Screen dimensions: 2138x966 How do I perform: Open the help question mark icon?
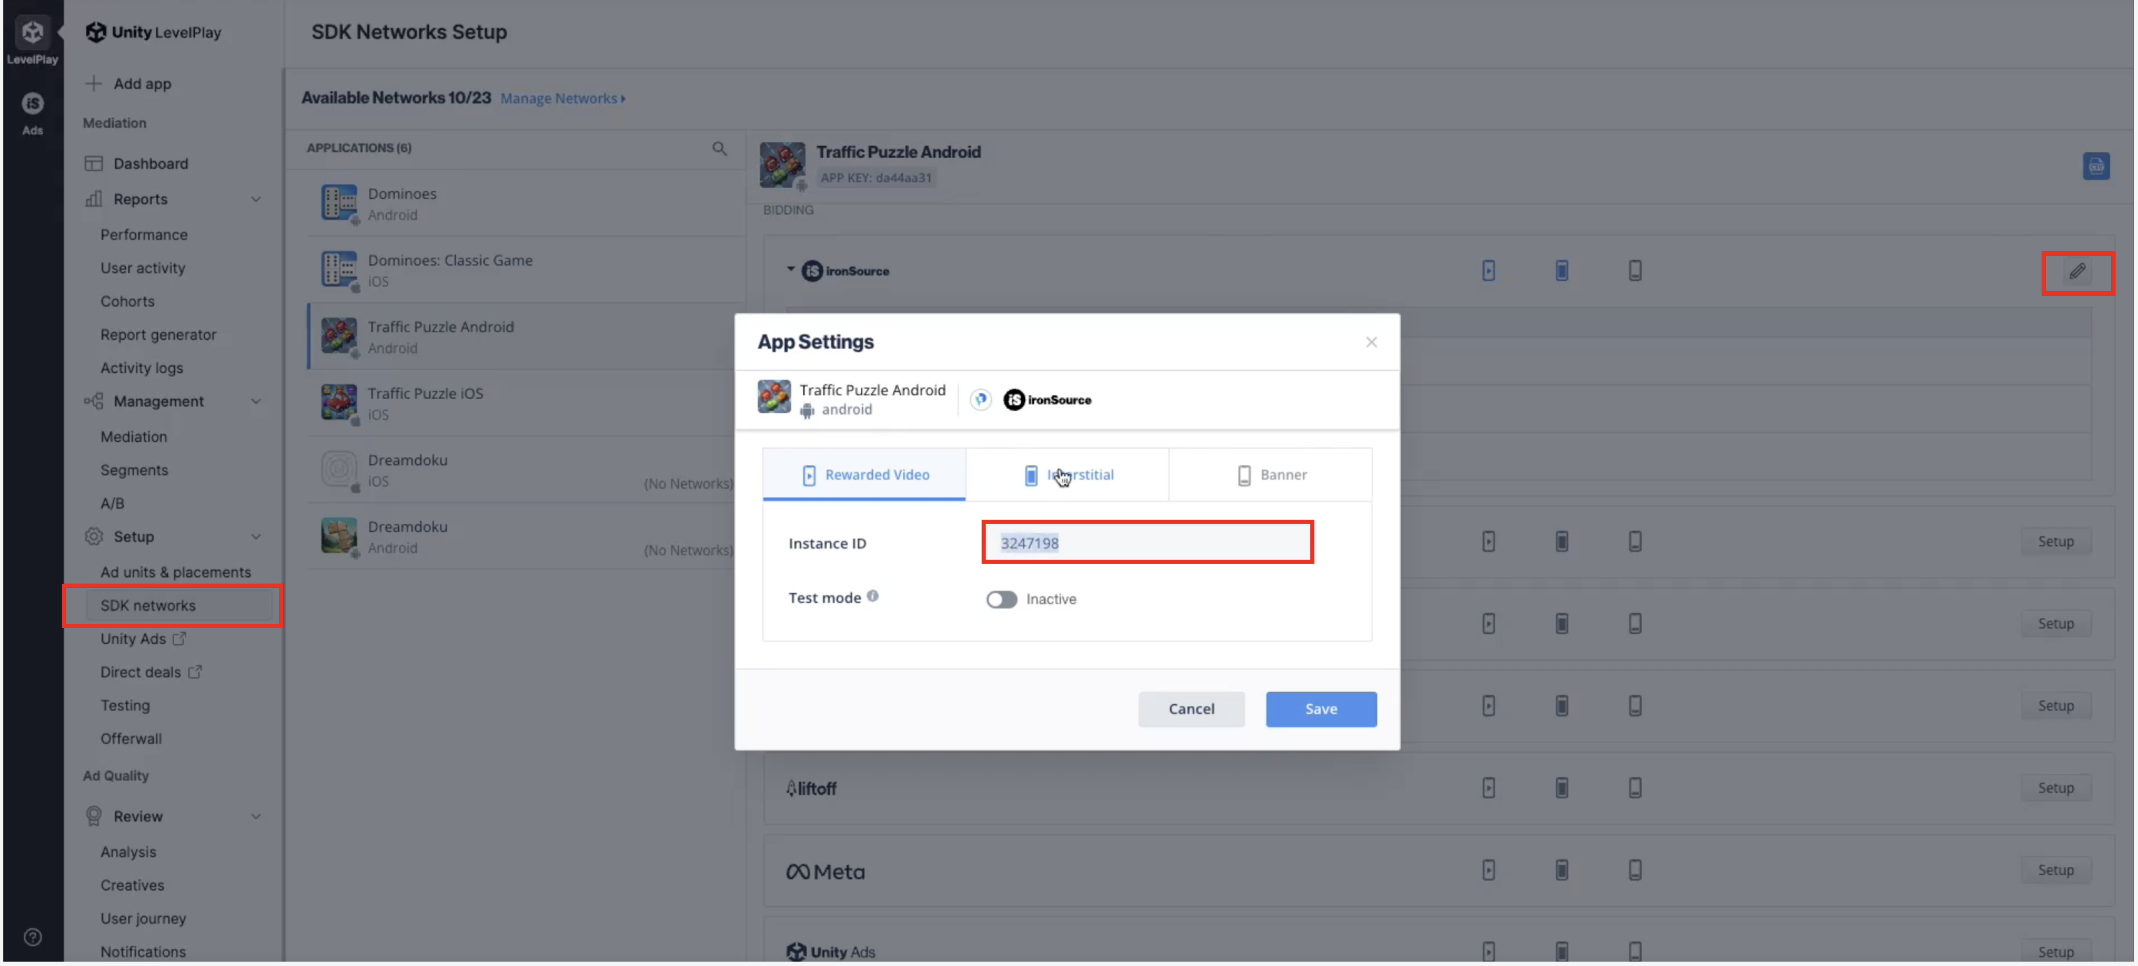pos(32,937)
